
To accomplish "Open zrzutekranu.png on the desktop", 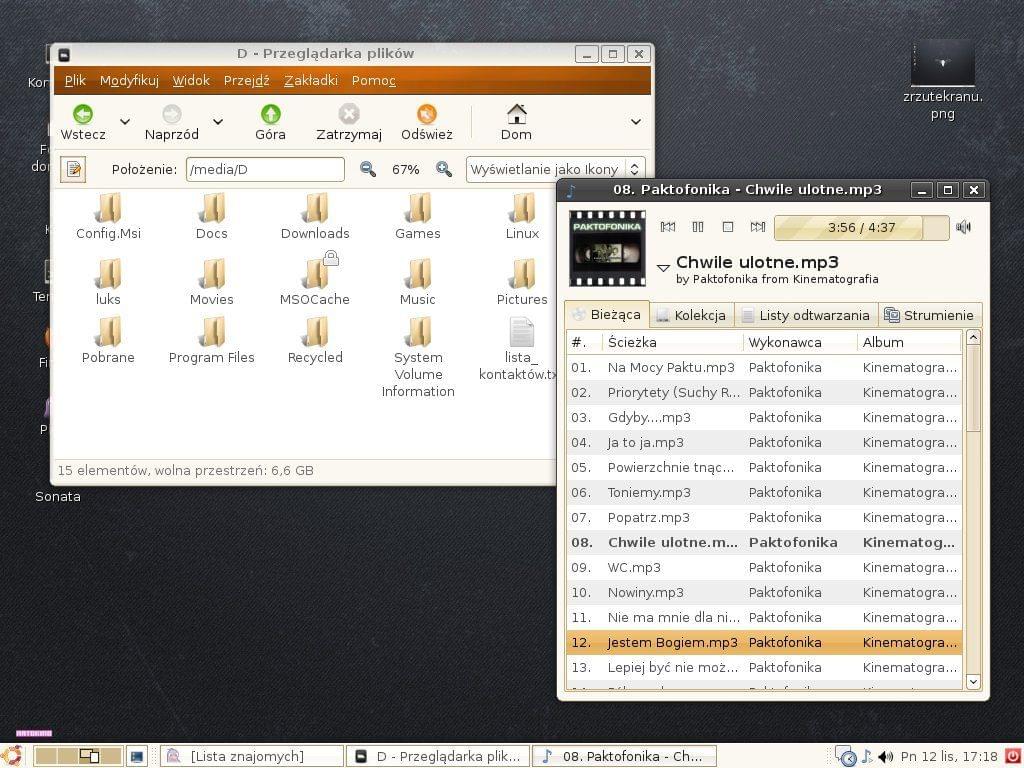I will point(942,81).
